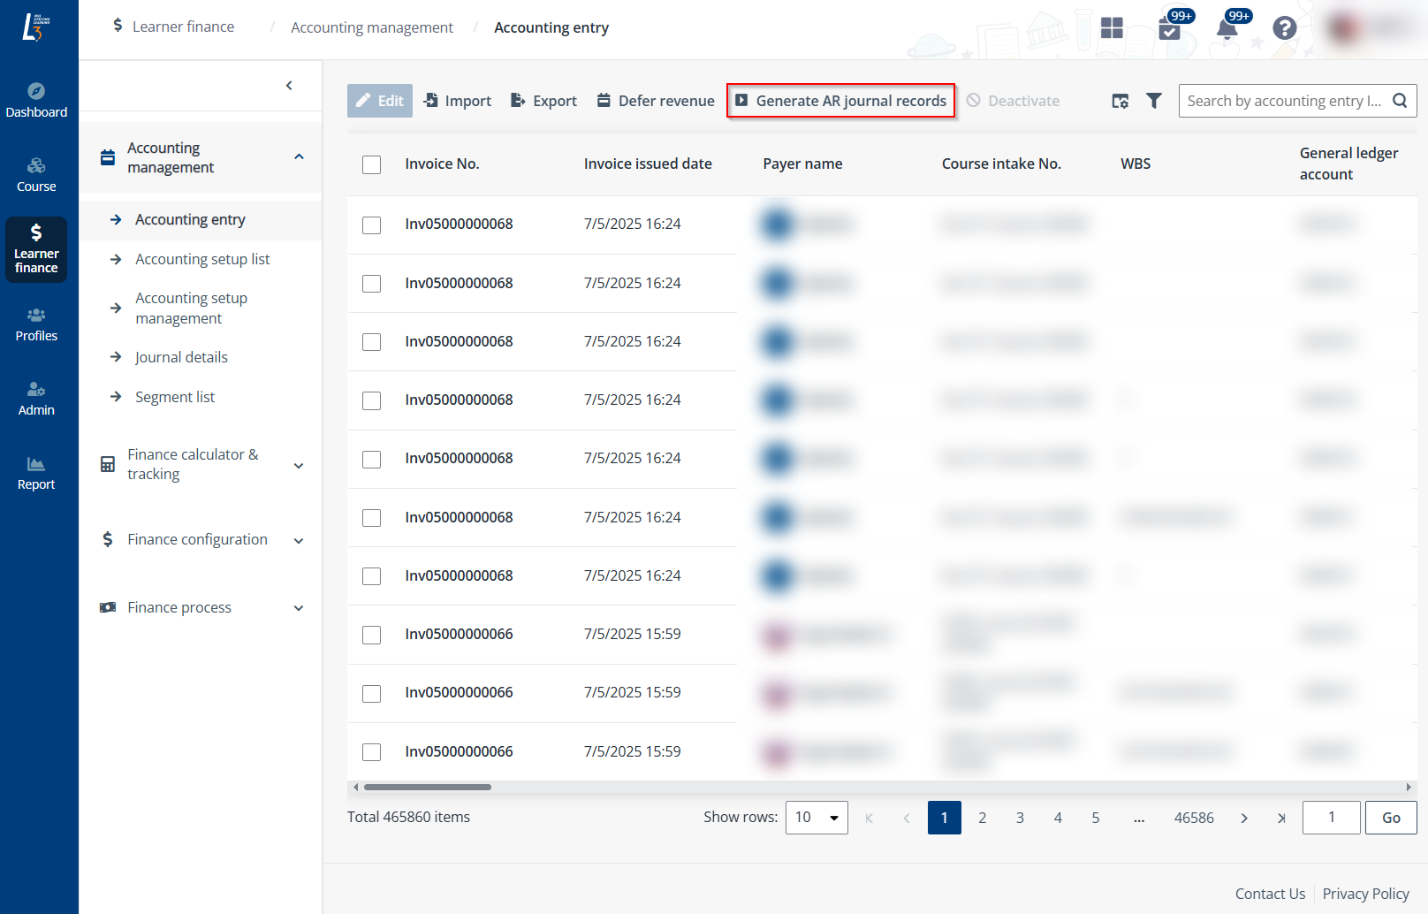Open the apps grid icon in header
This screenshot has width=1428, height=914.
coord(1112,28)
